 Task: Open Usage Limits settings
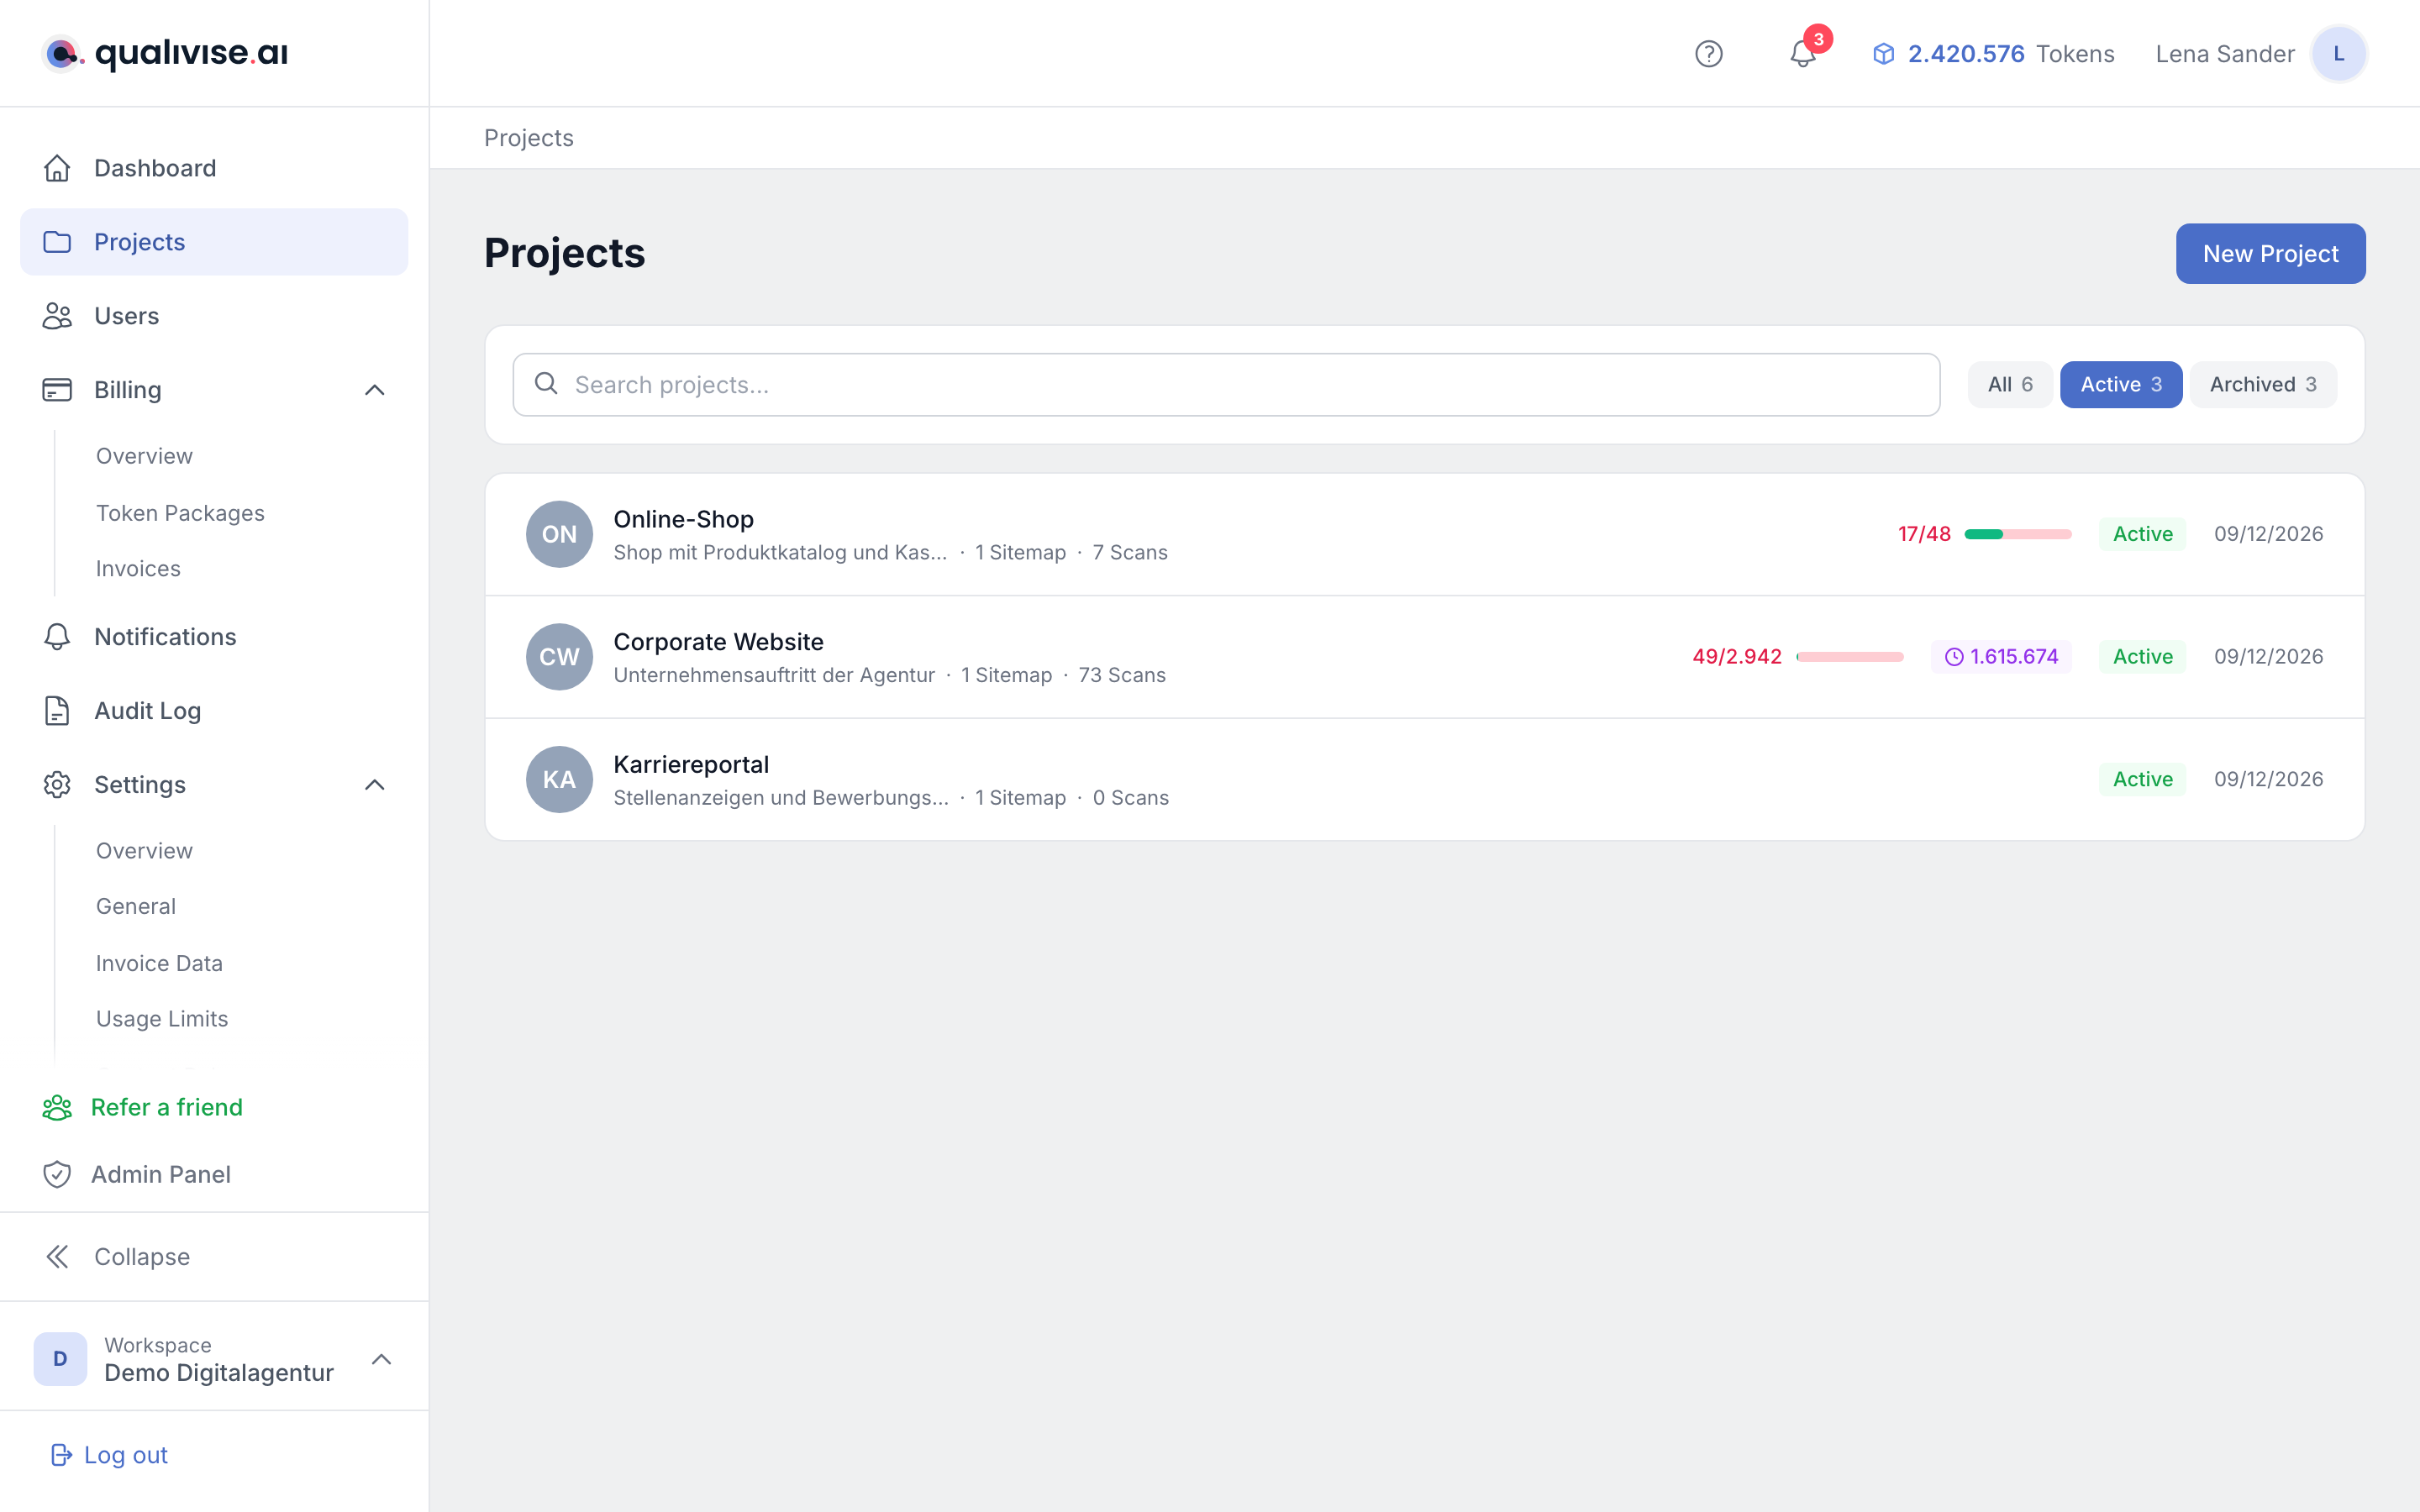[162, 1019]
